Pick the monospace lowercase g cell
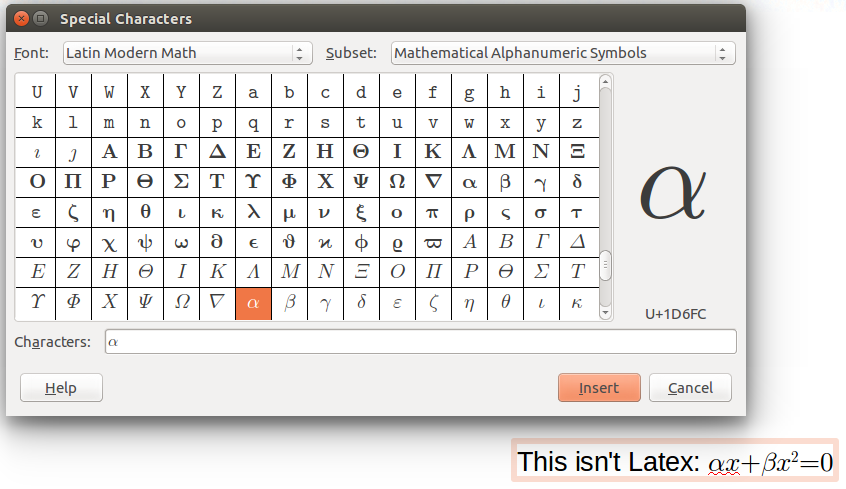The width and height of the screenshot is (846, 489). click(x=469, y=92)
